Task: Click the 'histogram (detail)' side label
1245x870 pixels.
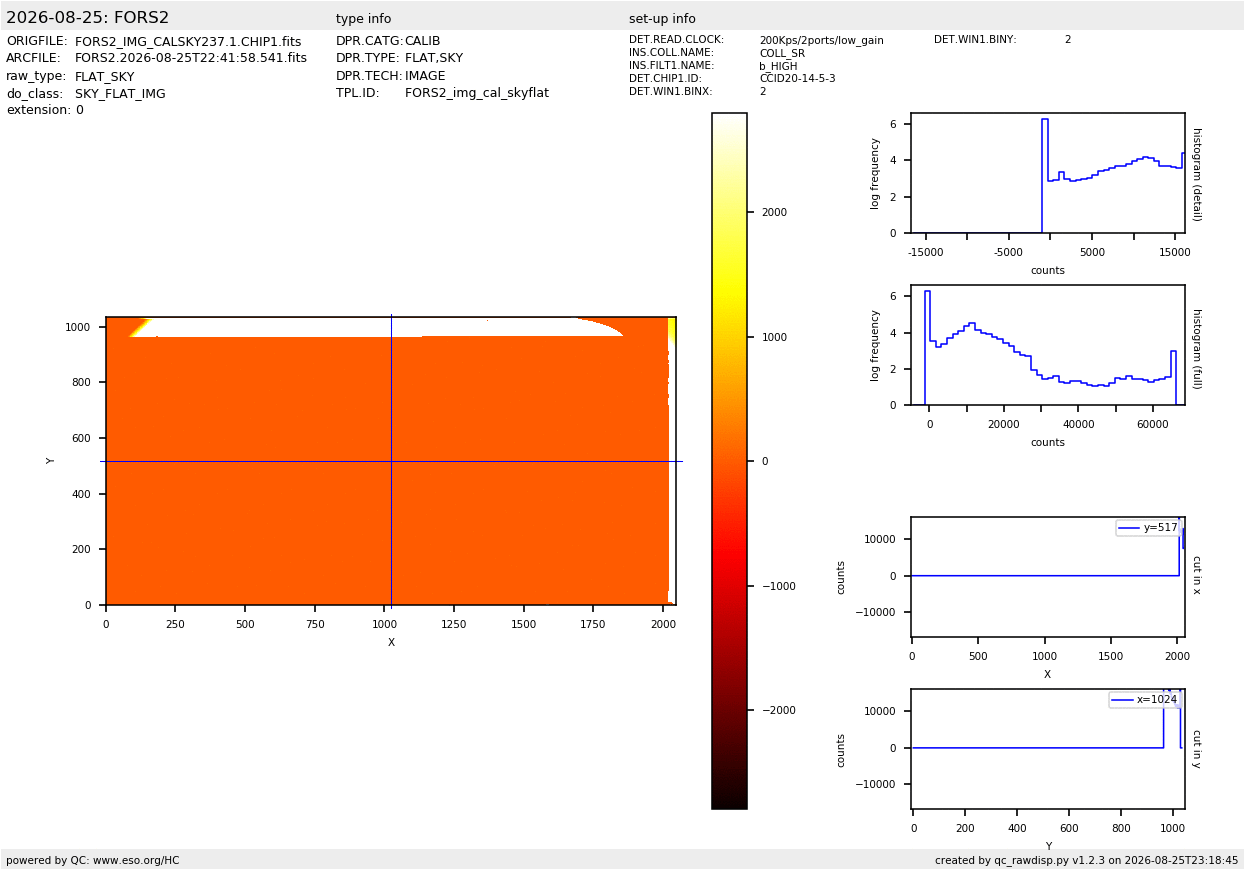Action: coord(1196,173)
